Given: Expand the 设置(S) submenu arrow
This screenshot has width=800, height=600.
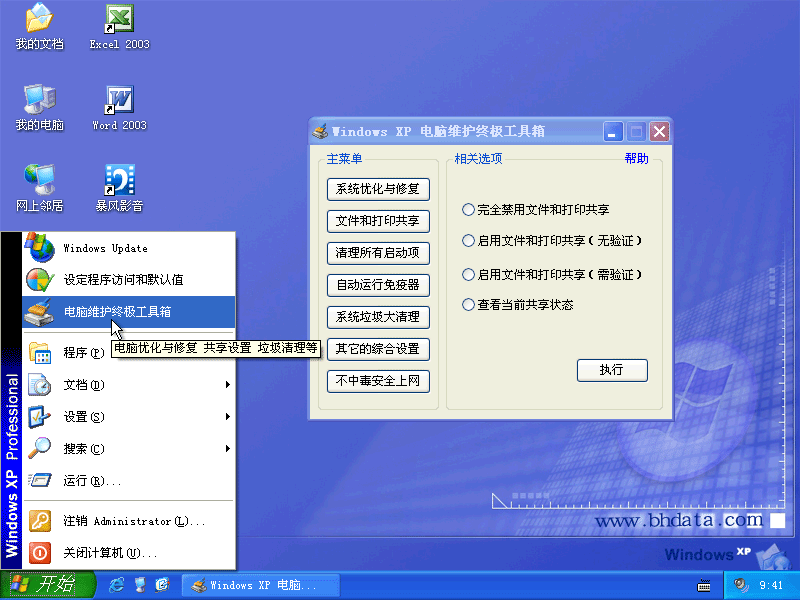Looking at the screenshot, I should click(x=228, y=417).
